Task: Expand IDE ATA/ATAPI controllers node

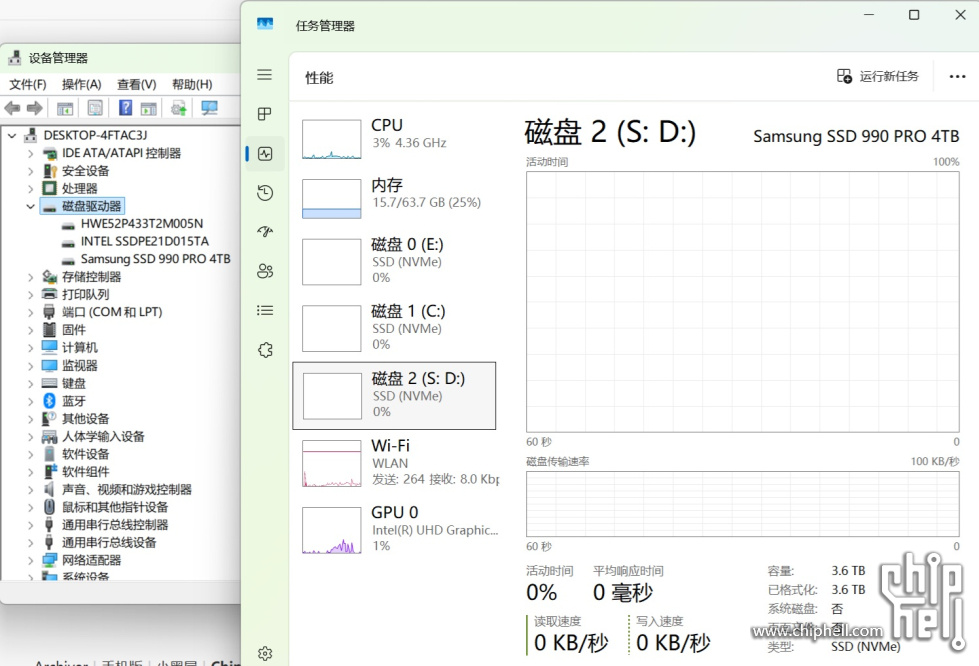Action: pyautogui.click(x=31, y=153)
